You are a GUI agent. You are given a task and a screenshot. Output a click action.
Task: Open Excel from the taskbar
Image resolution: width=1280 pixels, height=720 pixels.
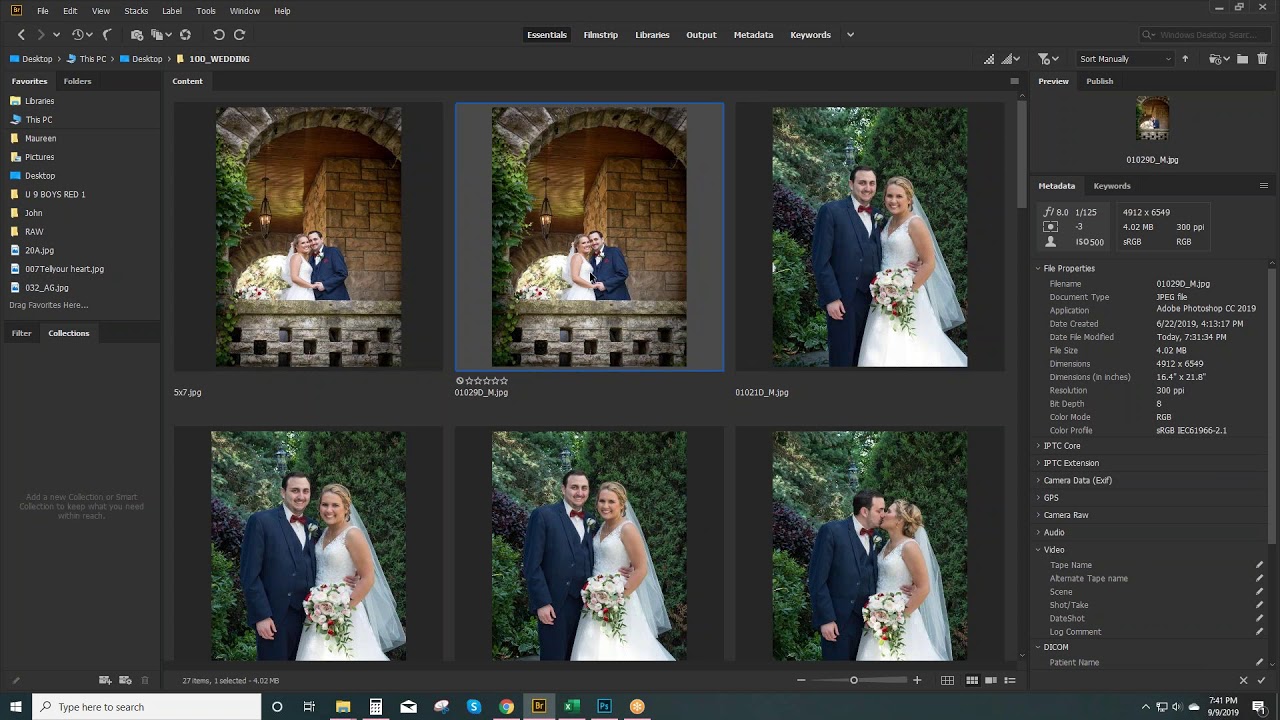tap(571, 707)
